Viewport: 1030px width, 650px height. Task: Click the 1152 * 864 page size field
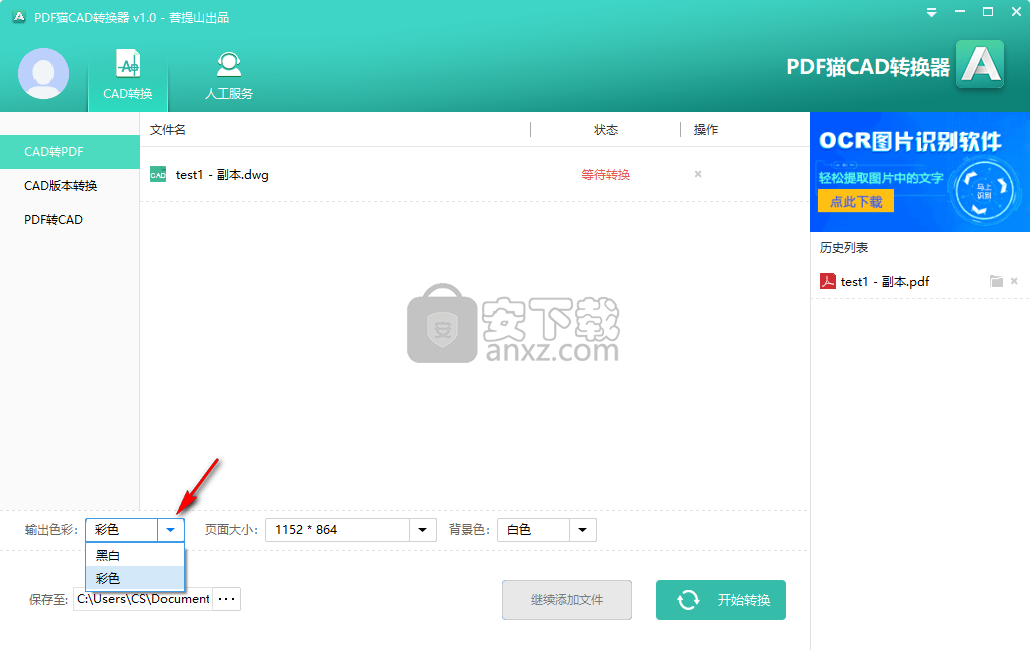coord(338,530)
